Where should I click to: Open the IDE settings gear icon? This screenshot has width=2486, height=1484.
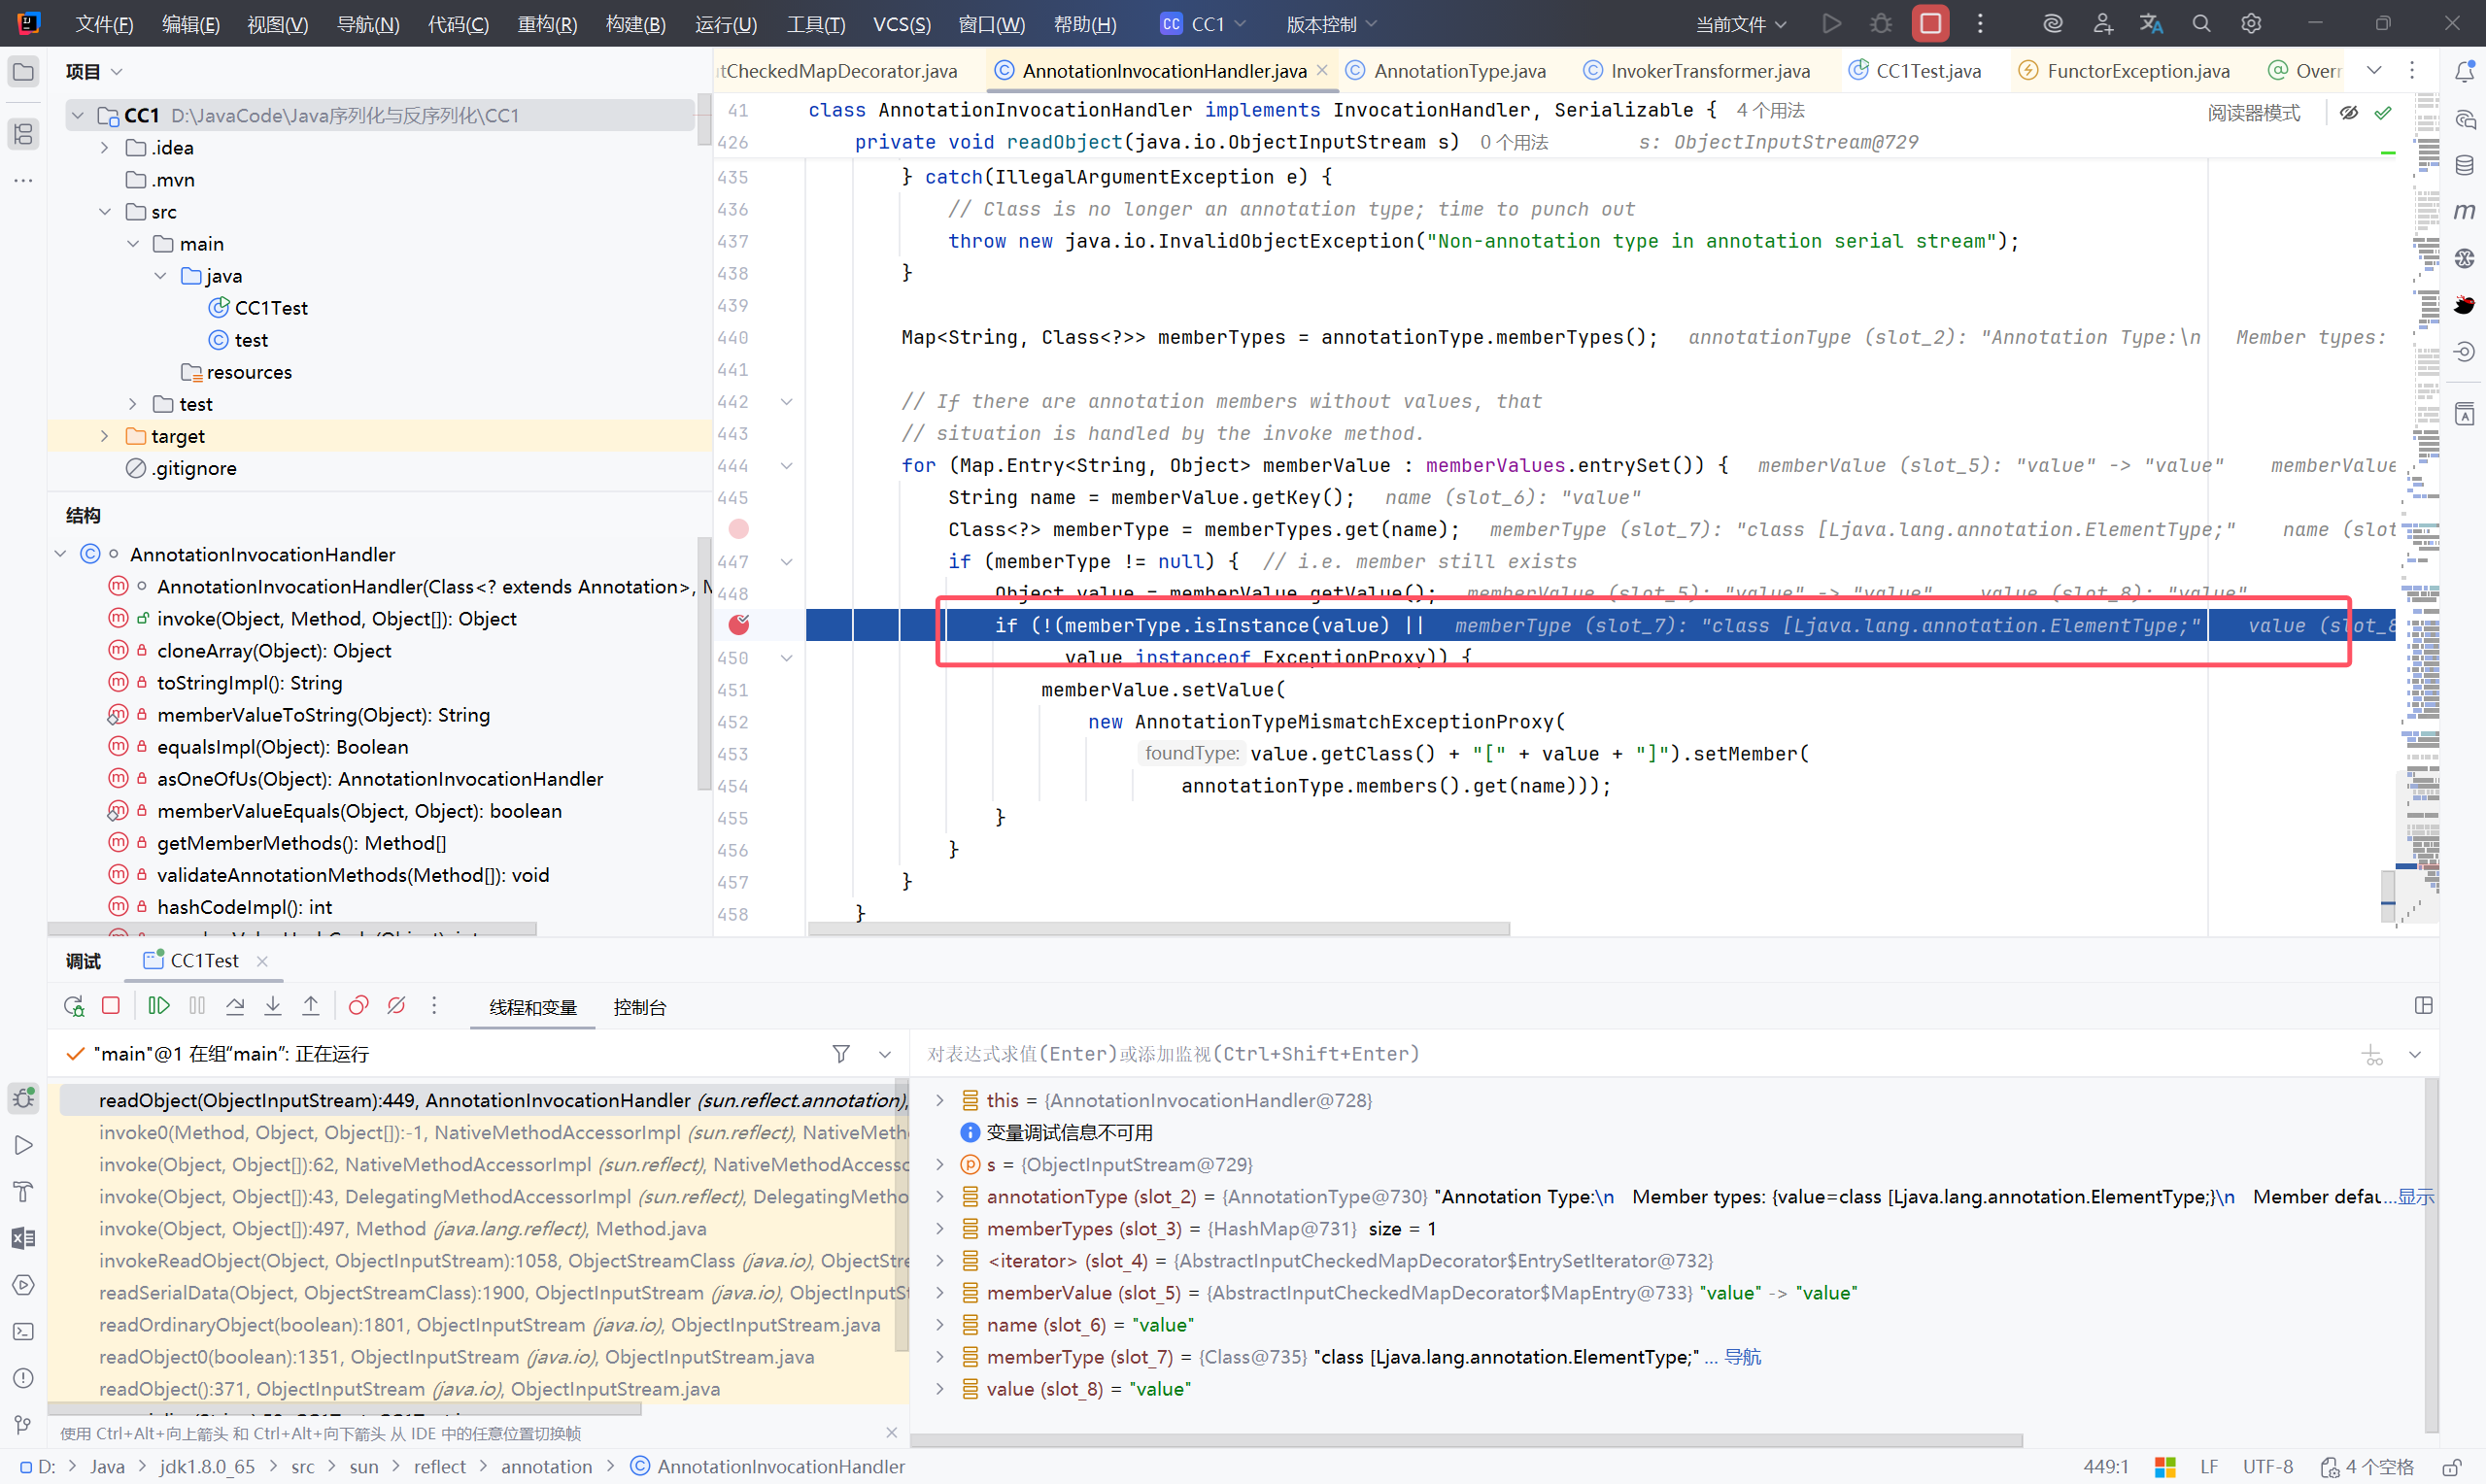2251,24
